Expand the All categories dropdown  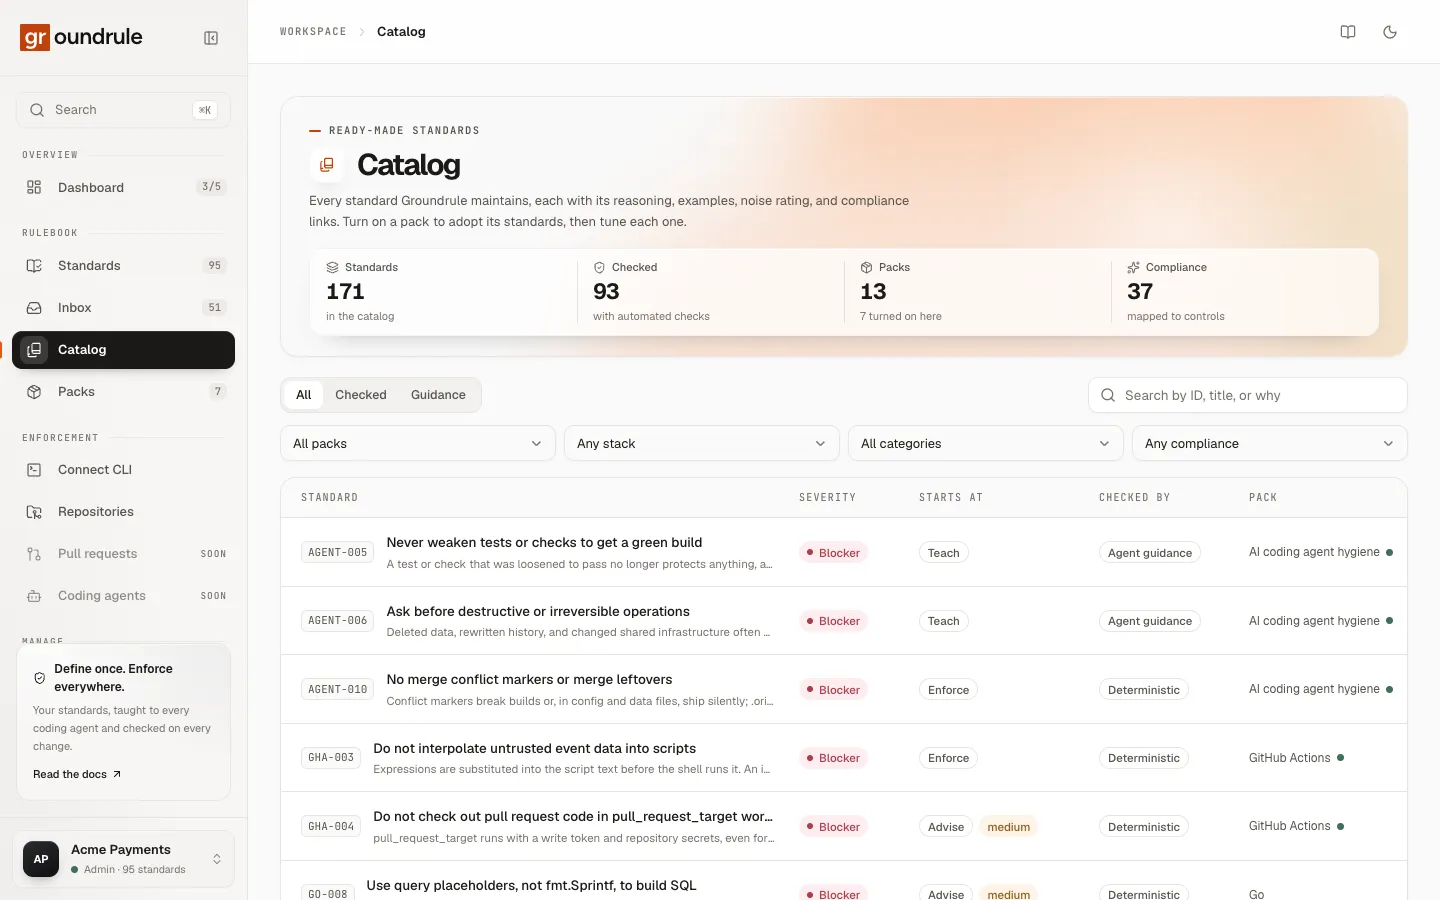point(986,444)
